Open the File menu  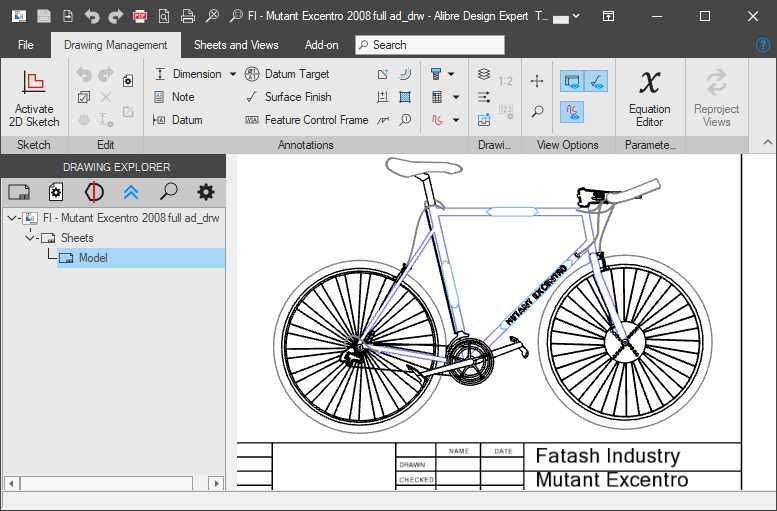point(26,45)
